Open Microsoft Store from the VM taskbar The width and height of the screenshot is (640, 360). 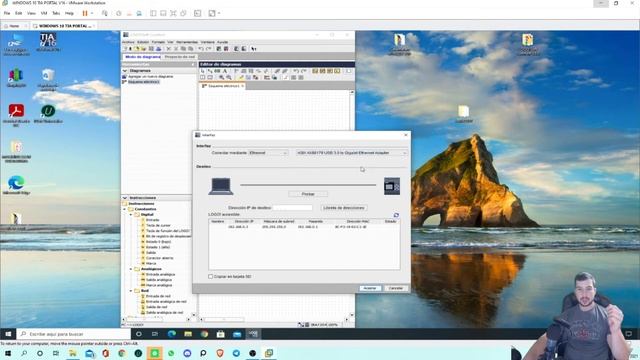tap(220, 334)
